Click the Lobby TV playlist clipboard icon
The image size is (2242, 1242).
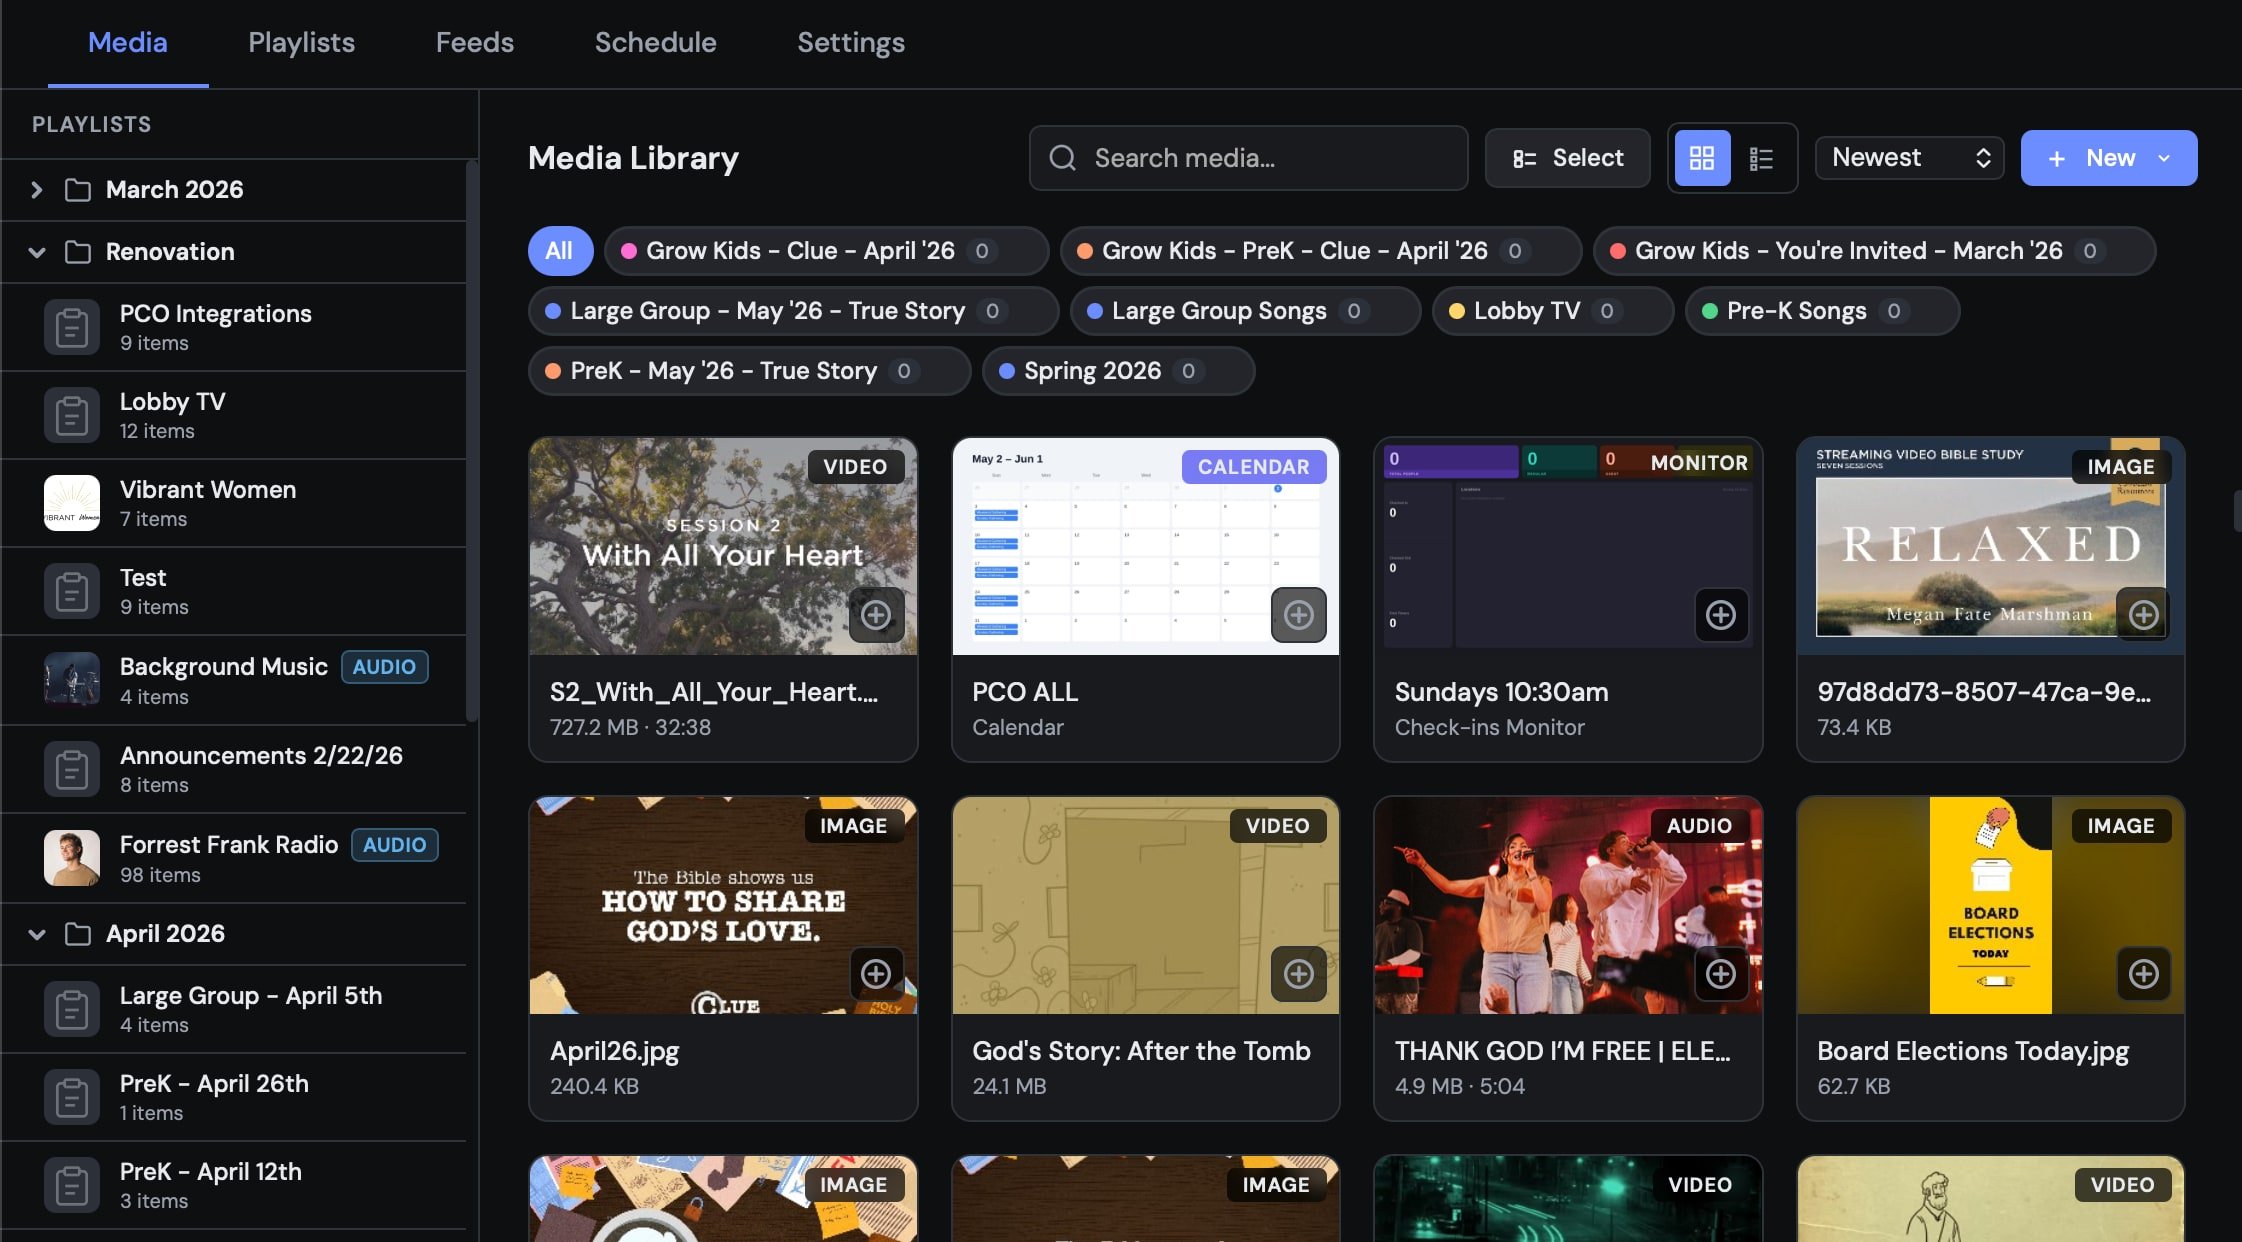(x=72, y=415)
